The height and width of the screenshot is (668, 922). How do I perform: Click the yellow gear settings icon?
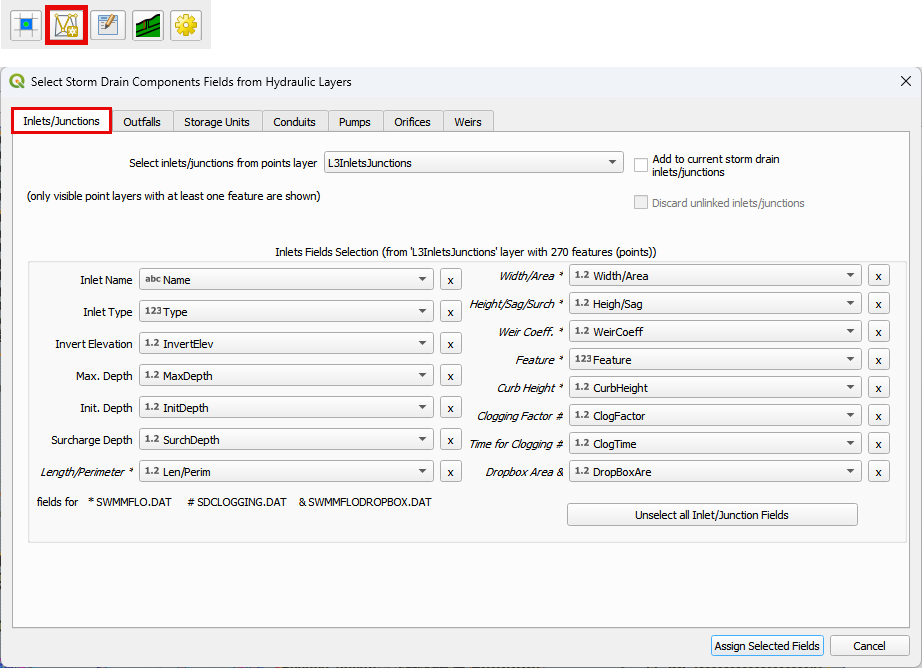186,25
